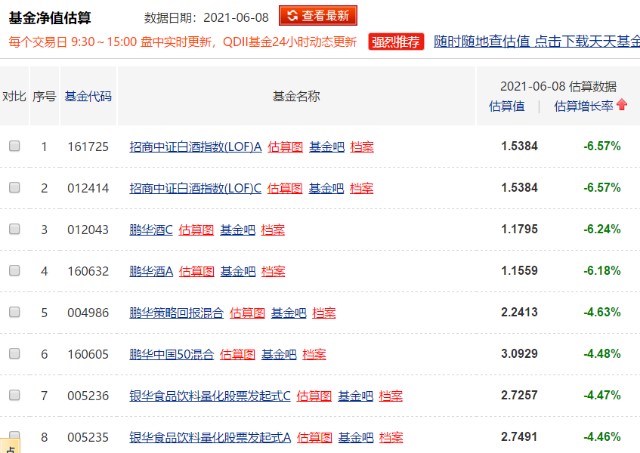Select estimated value 1.1795

(519, 229)
